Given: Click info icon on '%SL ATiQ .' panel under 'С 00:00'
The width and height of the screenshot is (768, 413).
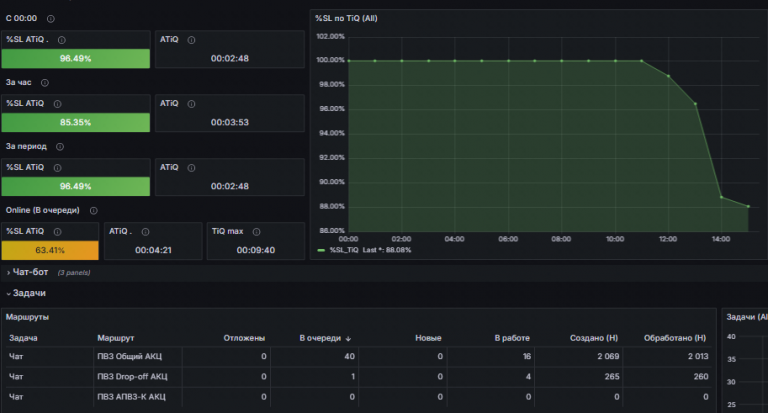Looking at the screenshot, I should point(62,40).
